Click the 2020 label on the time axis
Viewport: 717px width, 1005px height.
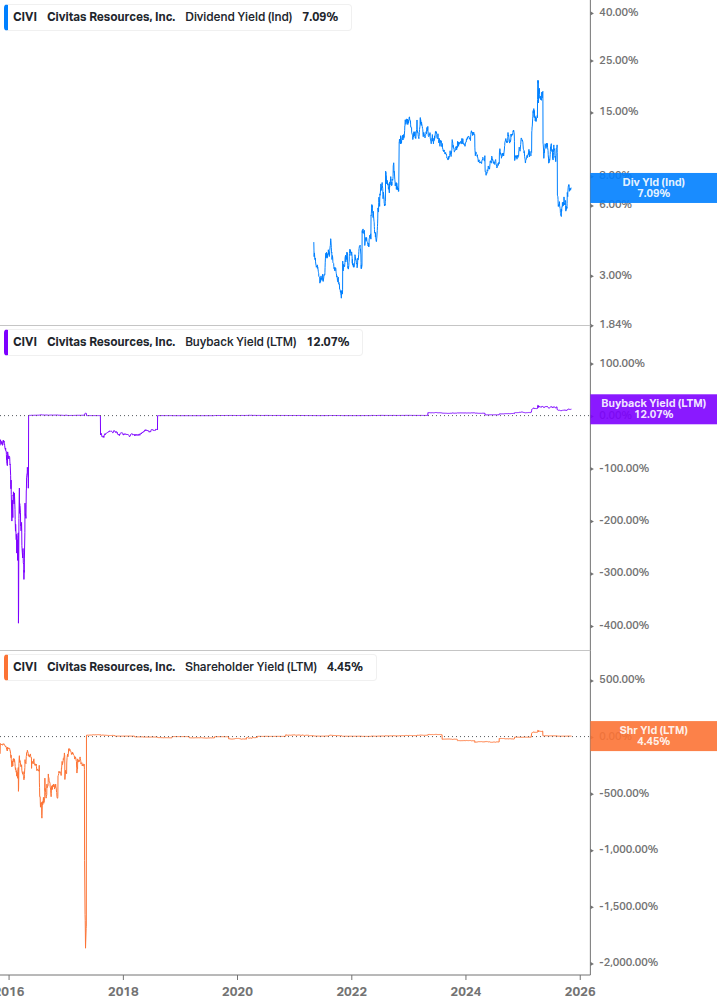[x=237, y=992]
